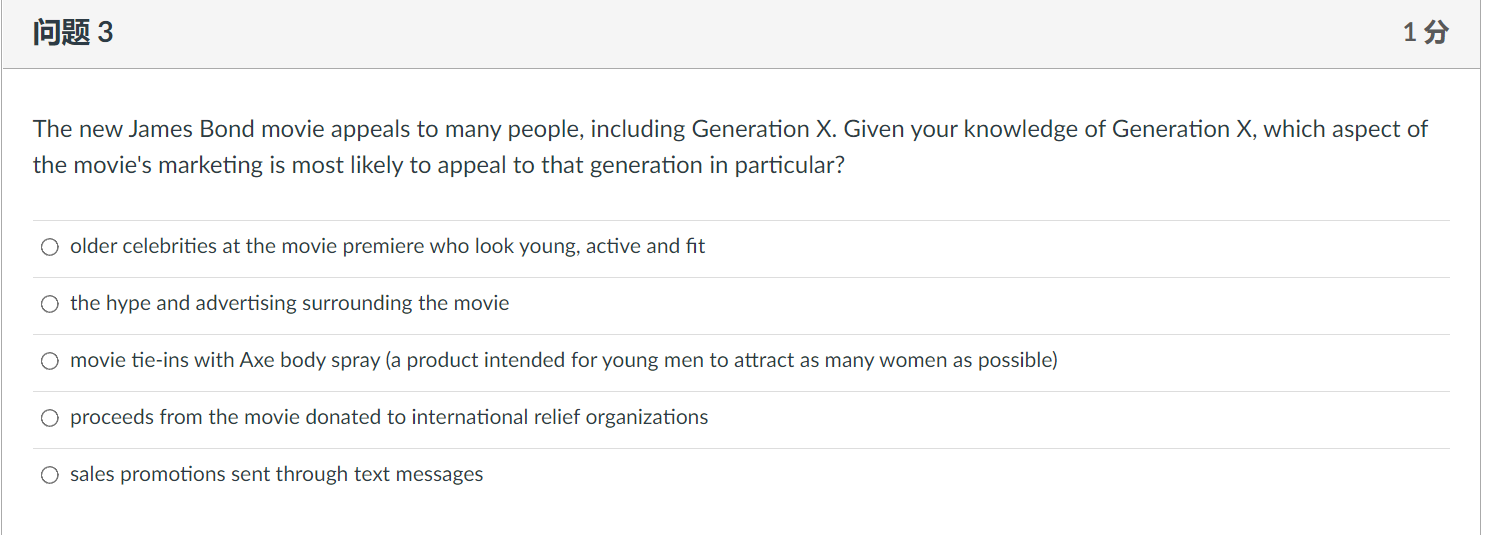Click the answer text 'the hype and advertising surrounding the movie'
Screen dimensions: 1489x535
click(x=289, y=303)
